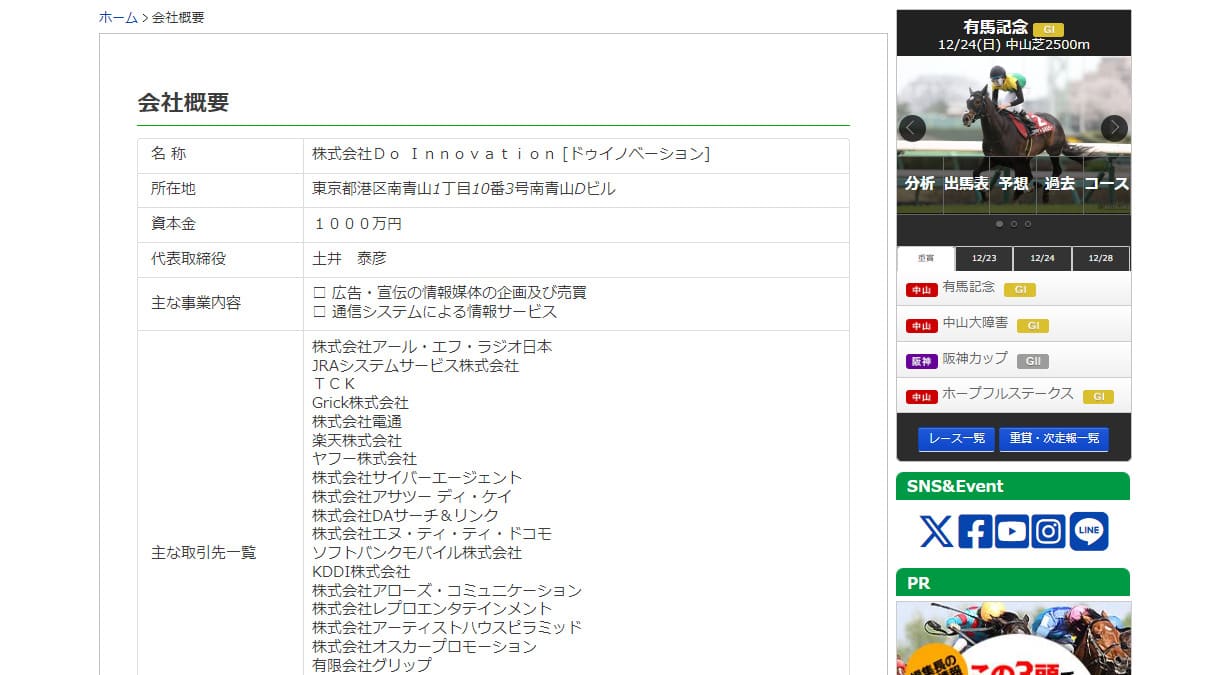Click Grick株式会社 in client list
The width and height of the screenshot is (1230, 675).
[x=360, y=403]
